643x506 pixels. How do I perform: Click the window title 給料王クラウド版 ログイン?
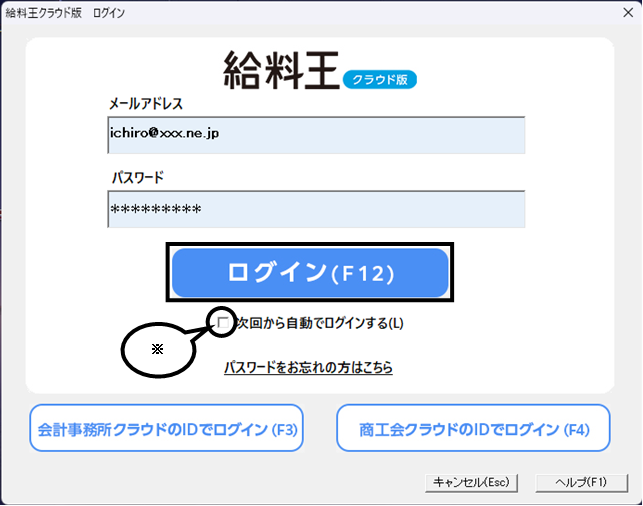pyautogui.click(x=65, y=13)
